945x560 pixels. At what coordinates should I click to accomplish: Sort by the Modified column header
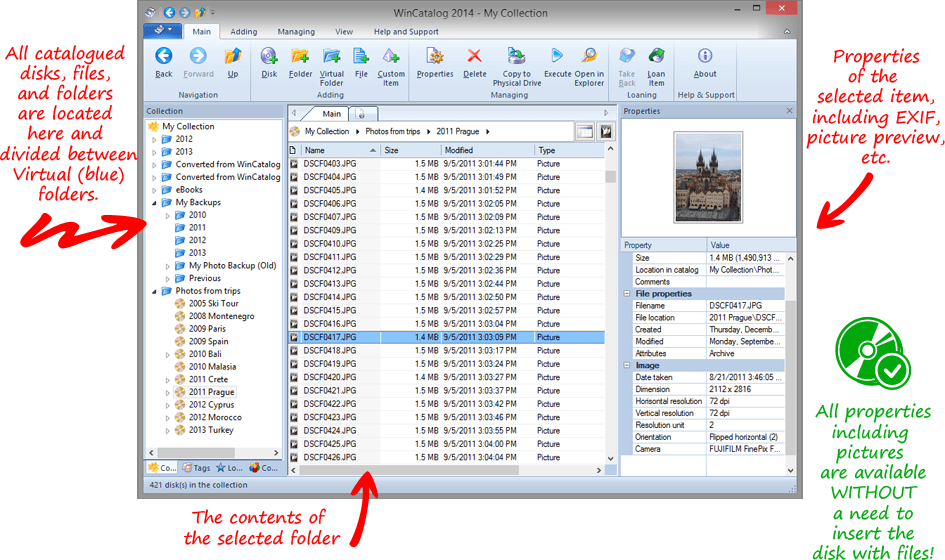pyautogui.click(x=487, y=150)
